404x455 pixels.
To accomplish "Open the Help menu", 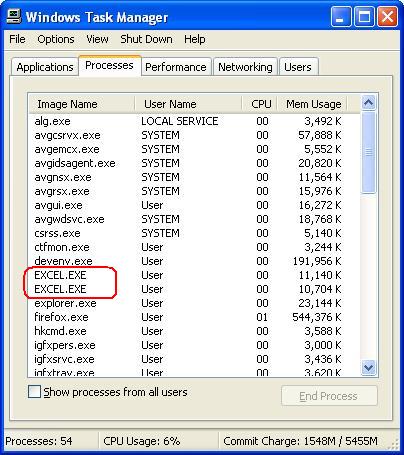I will pyautogui.click(x=195, y=39).
